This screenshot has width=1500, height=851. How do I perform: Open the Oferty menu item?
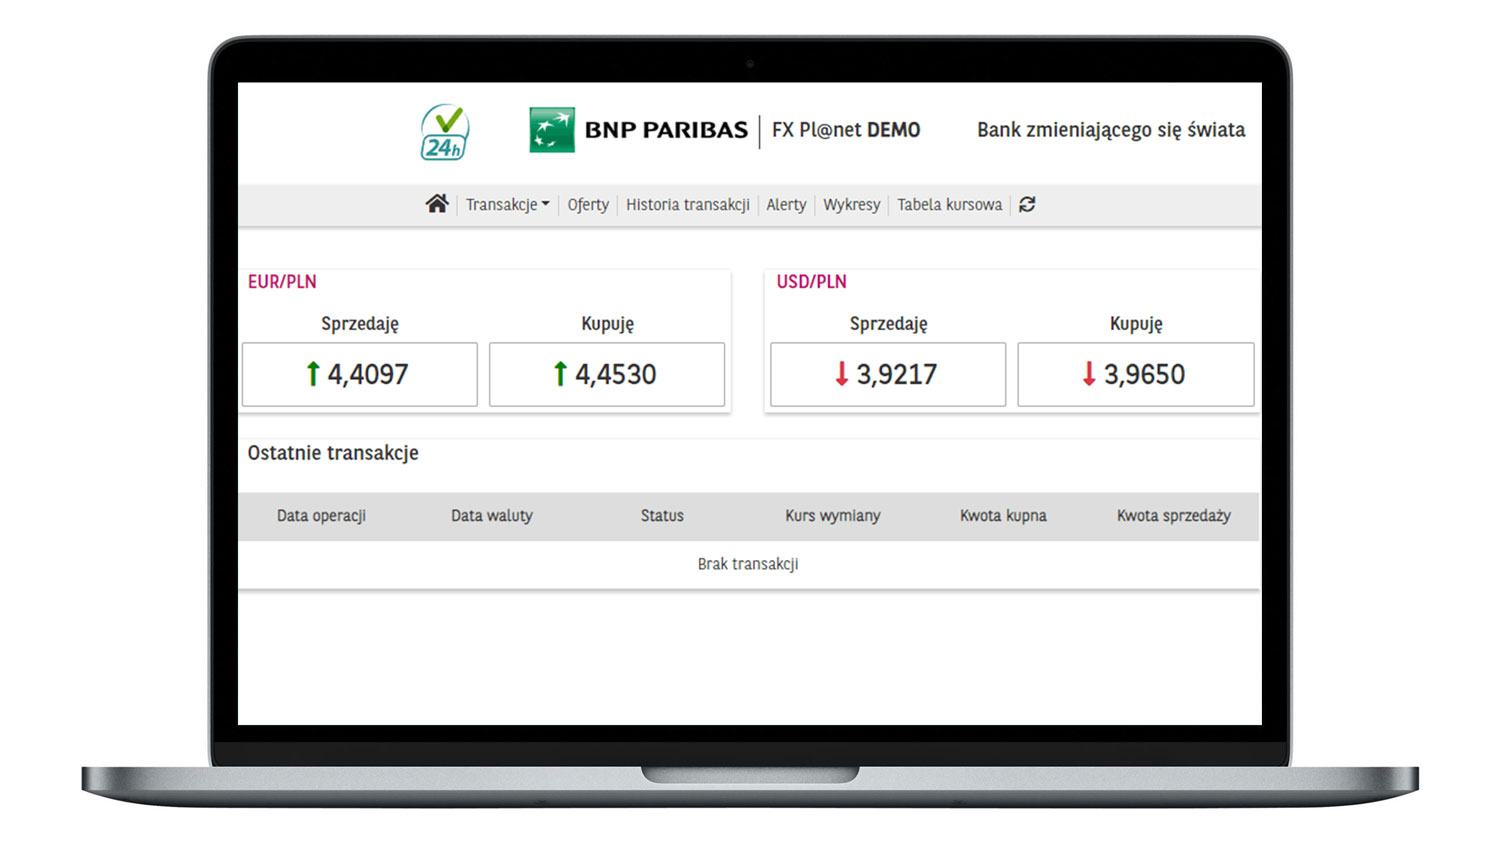(588, 204)
